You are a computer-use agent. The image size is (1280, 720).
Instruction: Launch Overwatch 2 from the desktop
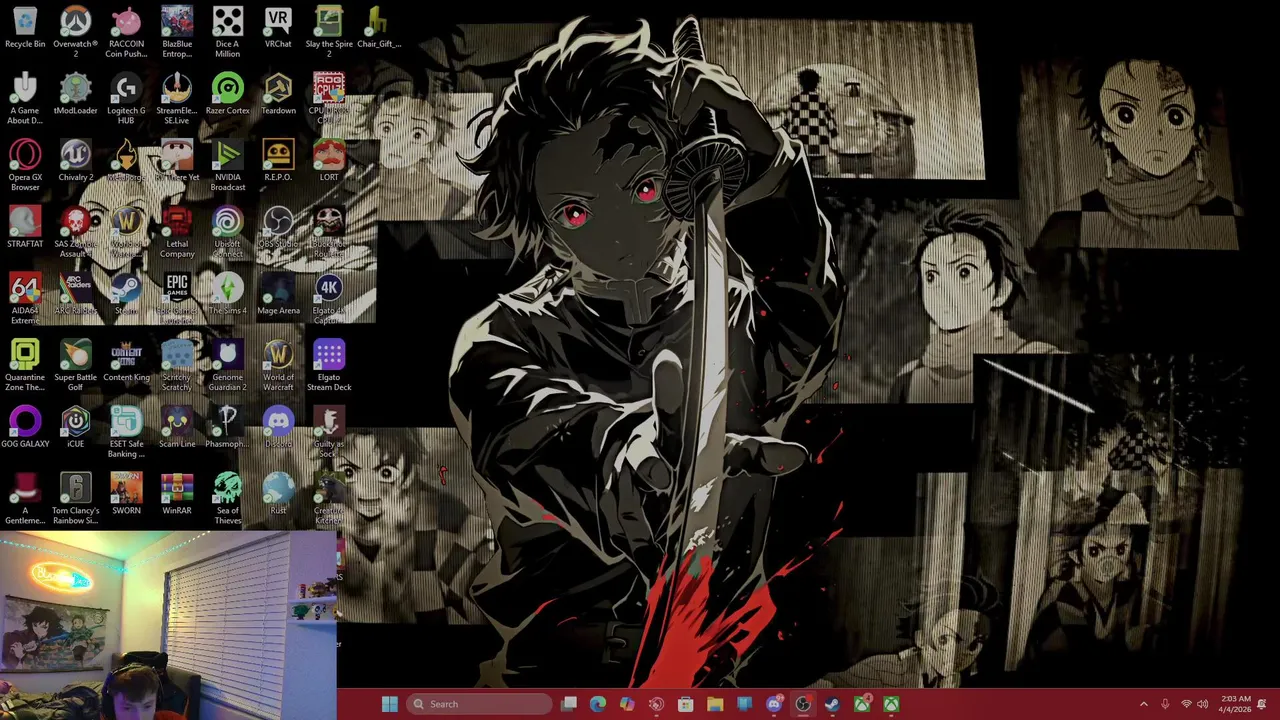tap(75, 32)
